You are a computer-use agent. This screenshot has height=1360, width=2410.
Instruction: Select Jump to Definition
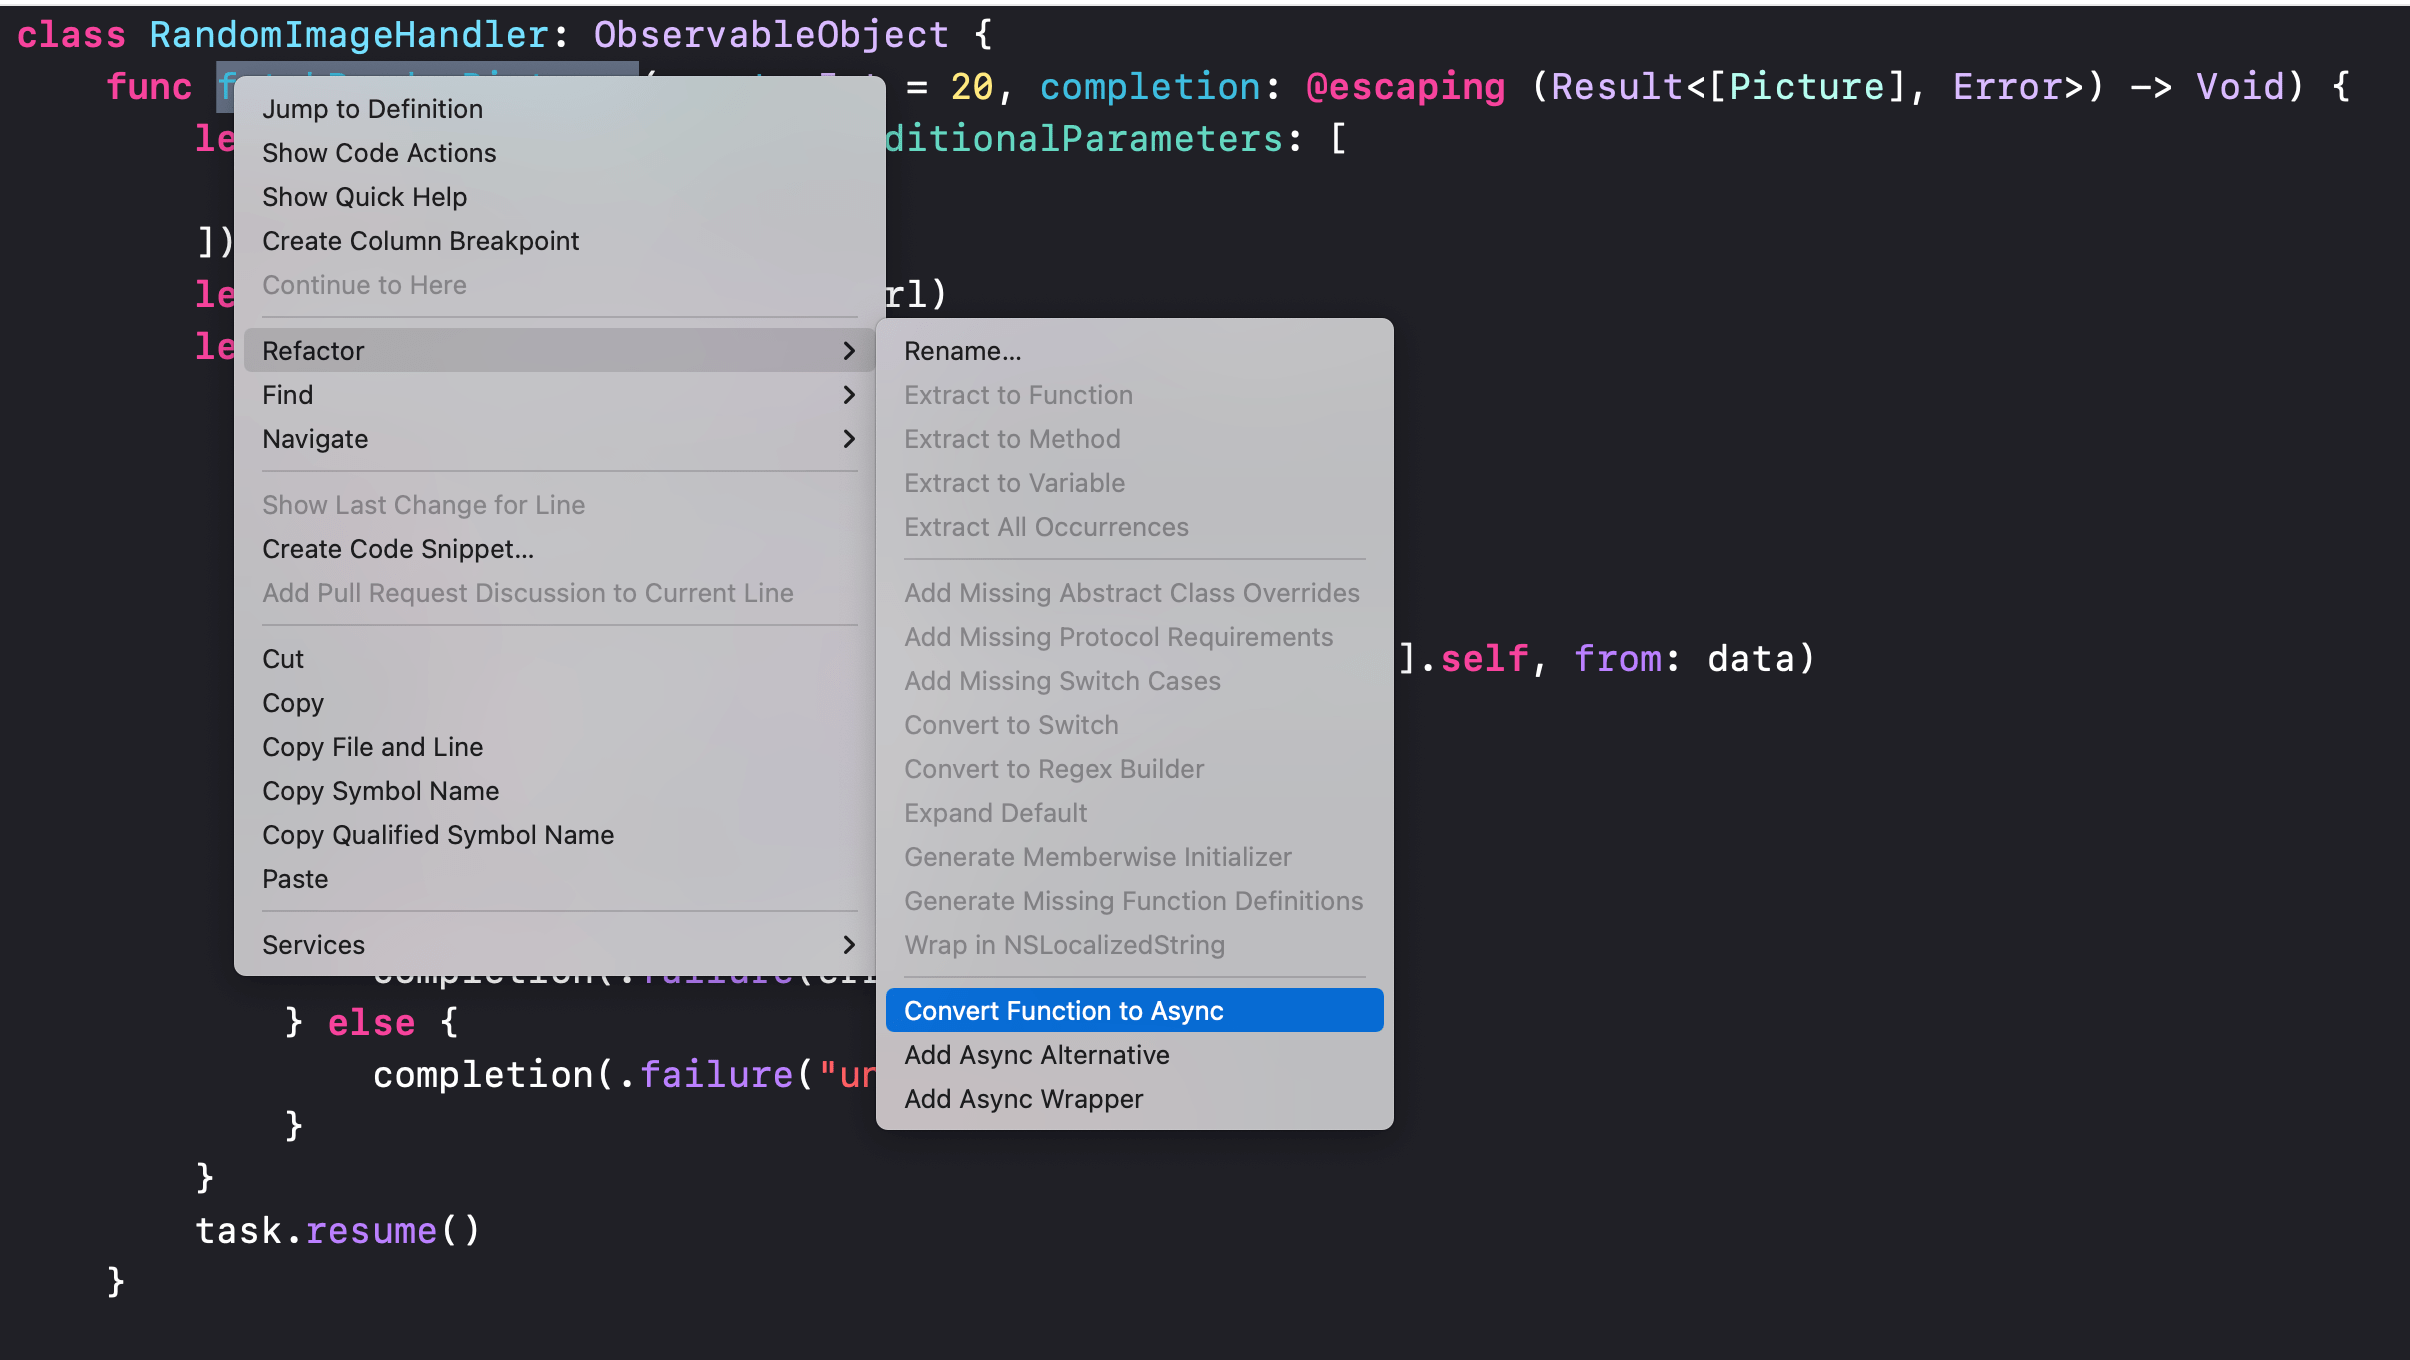pyautogui.click(x=371, y=108)
